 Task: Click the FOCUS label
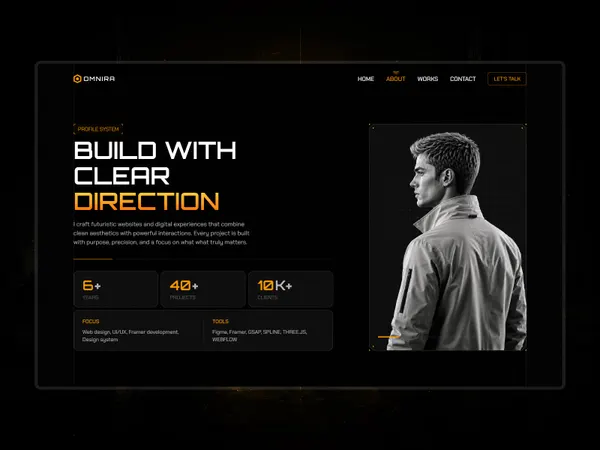click(91, 321)
